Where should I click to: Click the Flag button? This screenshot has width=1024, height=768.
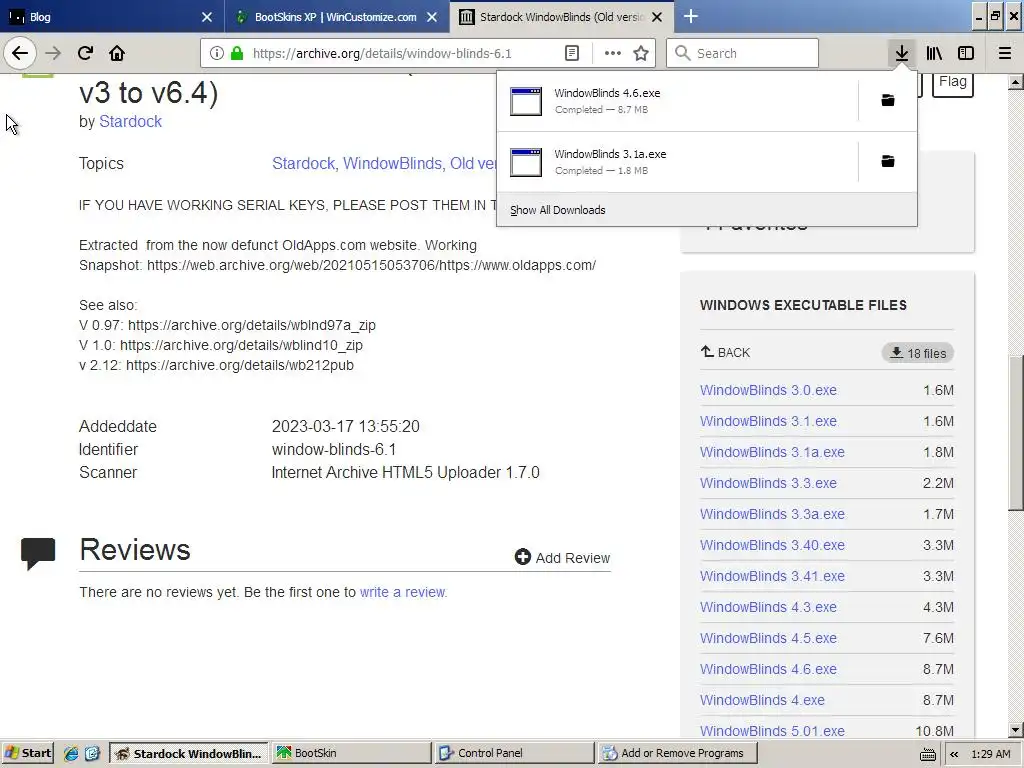click(952, 82)
